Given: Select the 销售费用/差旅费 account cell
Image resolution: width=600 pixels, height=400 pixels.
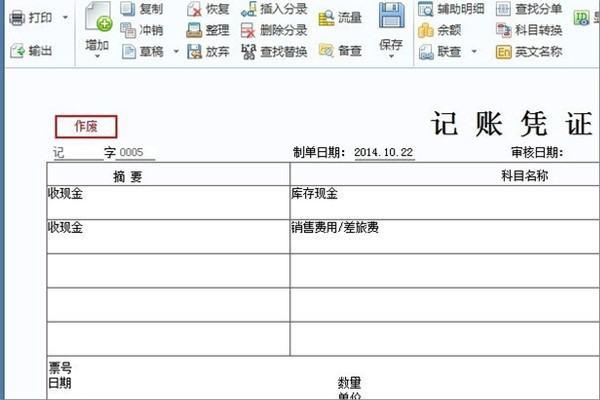Looking at the screenshot, I should [x=334, y=228].
